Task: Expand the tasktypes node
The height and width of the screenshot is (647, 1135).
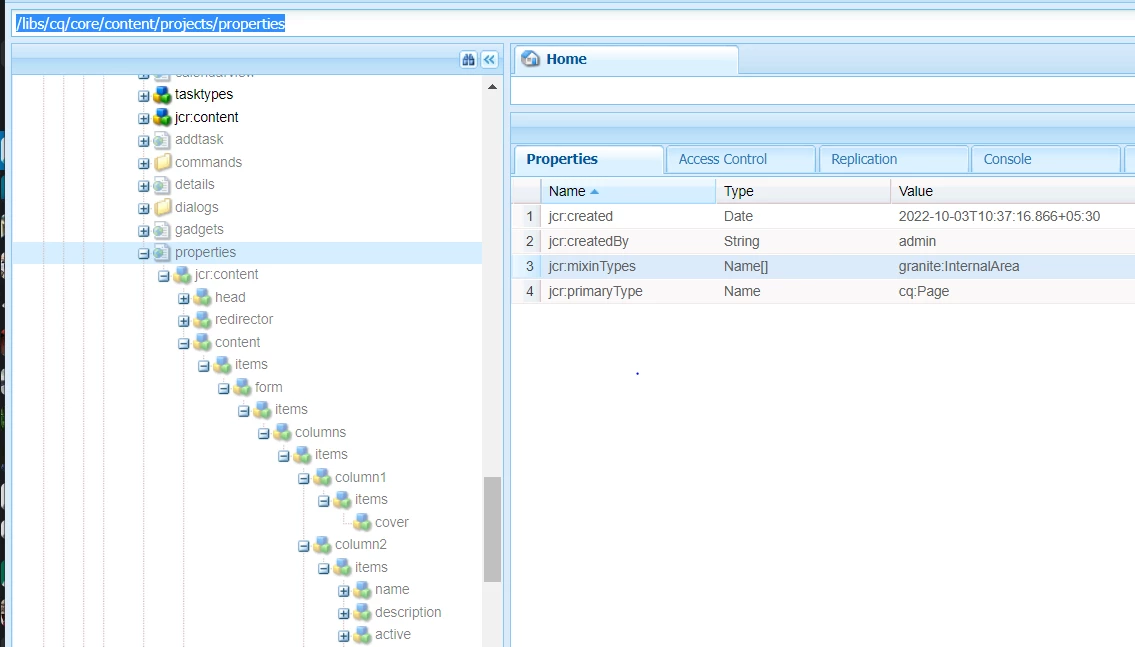Action: coord(143,96)
